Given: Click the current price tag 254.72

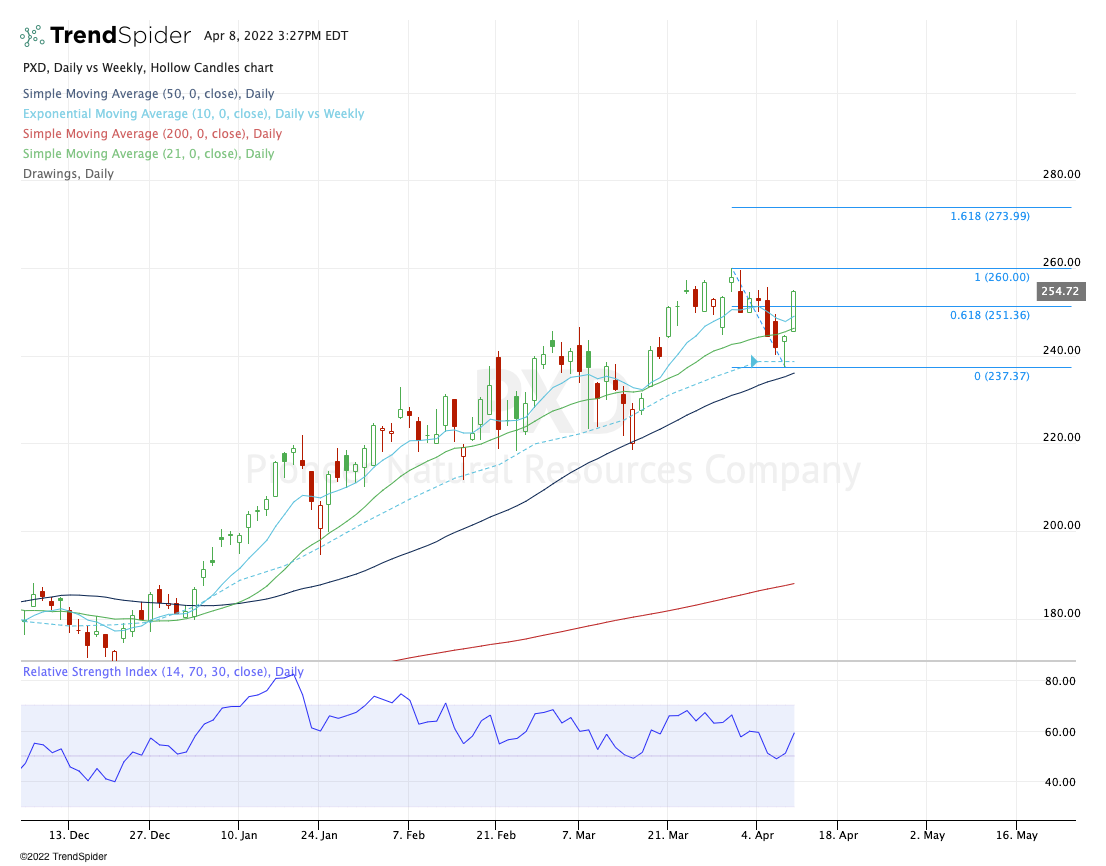Looking at the screenshot, I should click(x=1060, y=291).
